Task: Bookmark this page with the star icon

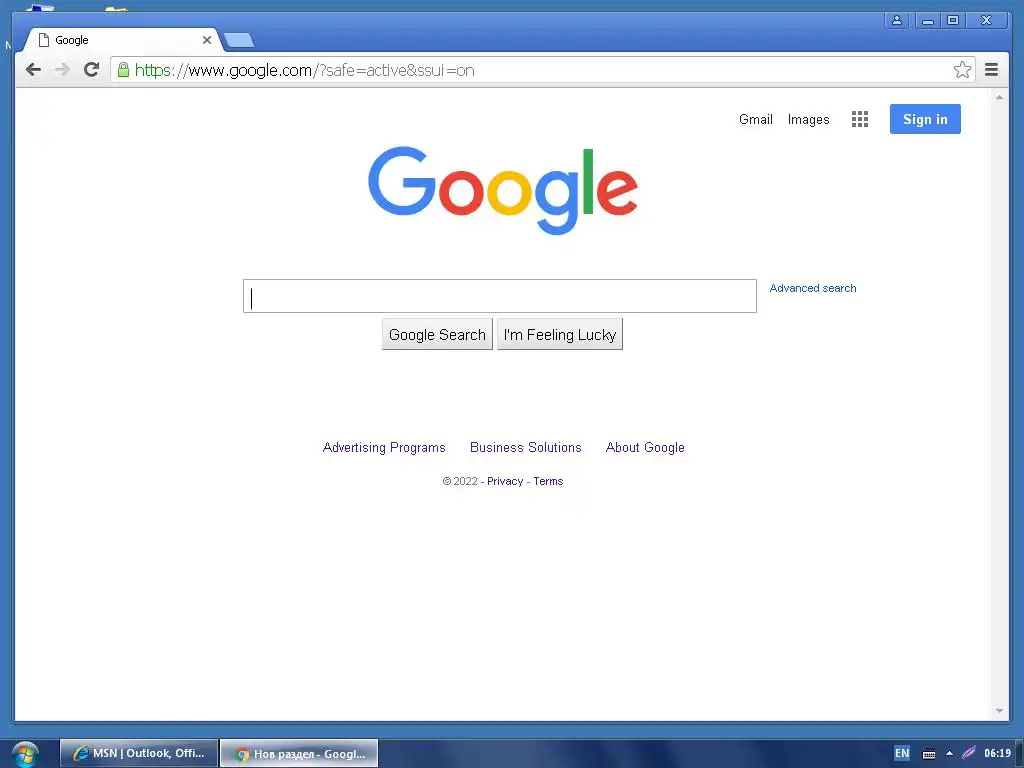Action: click(962, 70)
